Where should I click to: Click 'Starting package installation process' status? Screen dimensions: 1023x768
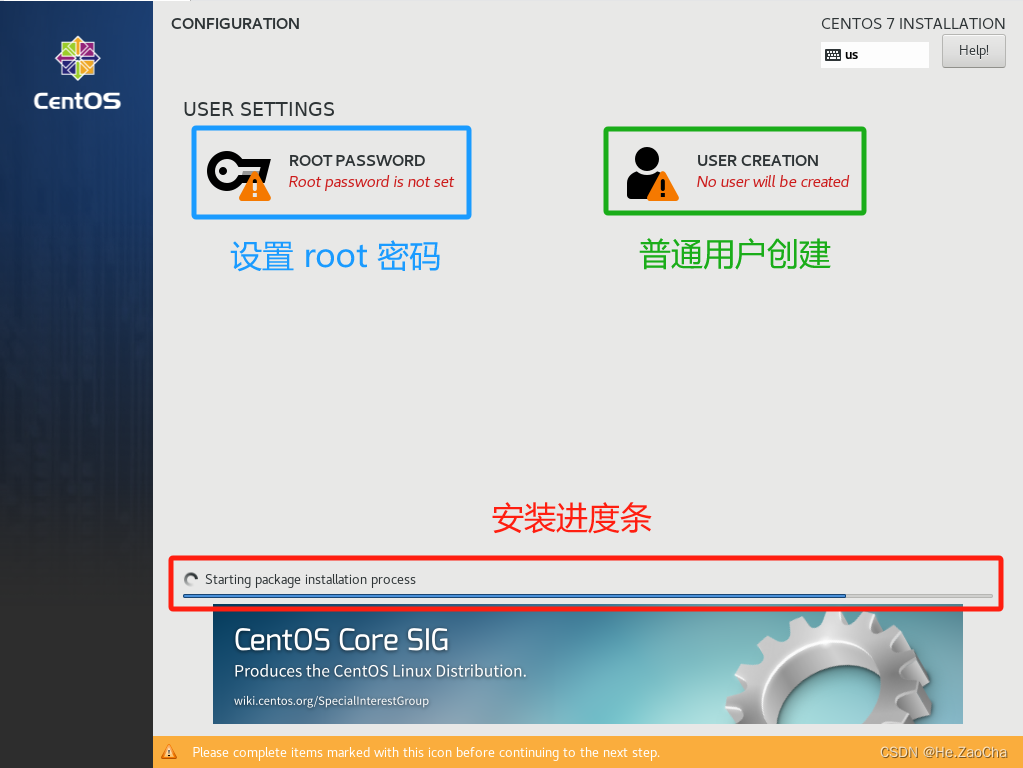coord(310,579)
